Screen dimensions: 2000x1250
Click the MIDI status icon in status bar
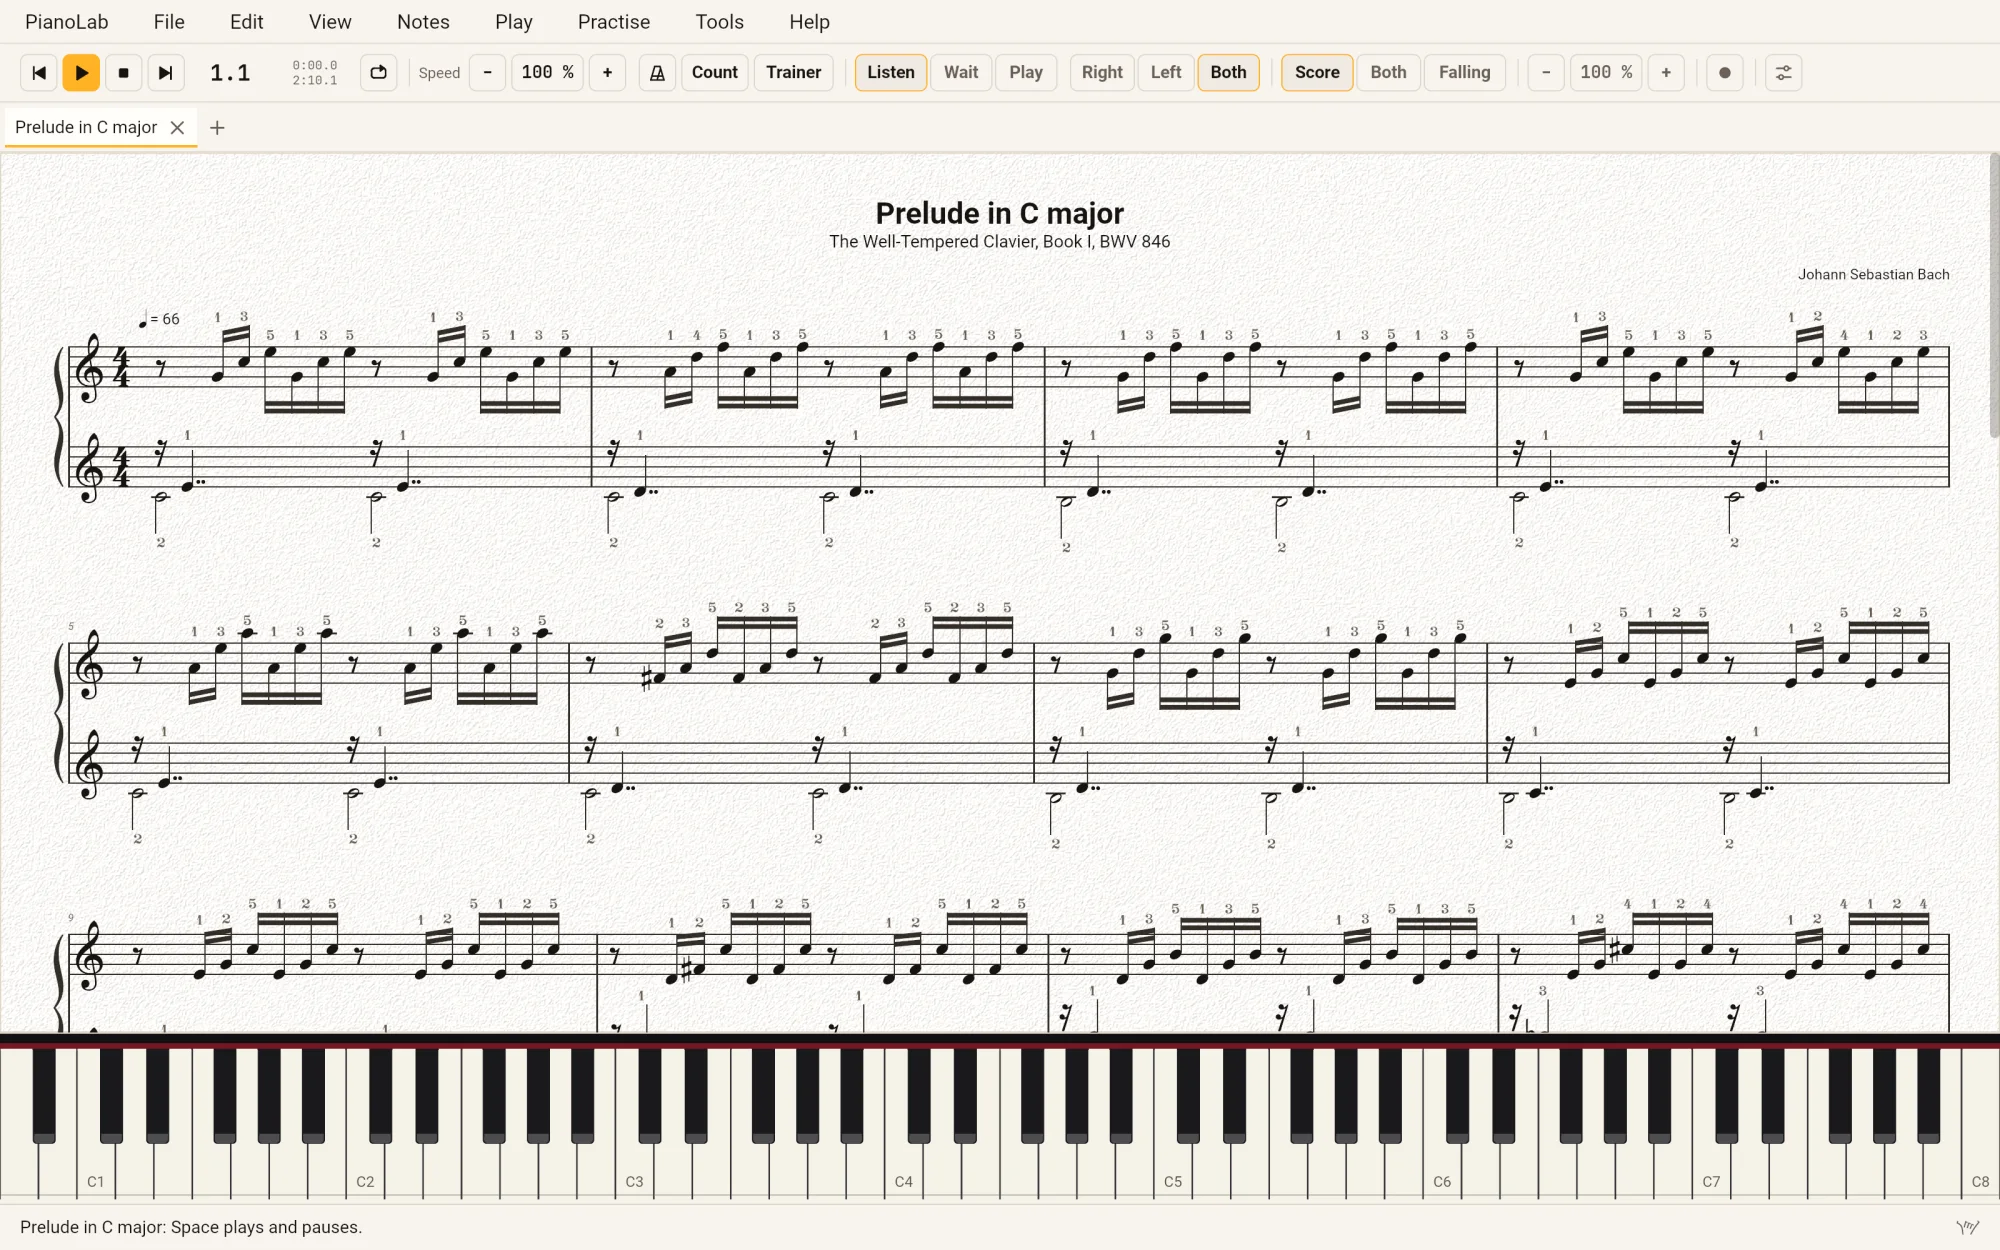1968,1227
